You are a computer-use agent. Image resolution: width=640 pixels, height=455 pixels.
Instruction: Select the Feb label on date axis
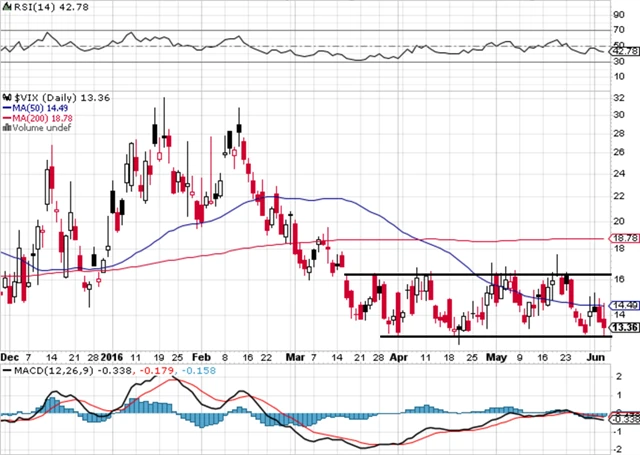pos(202,355)
